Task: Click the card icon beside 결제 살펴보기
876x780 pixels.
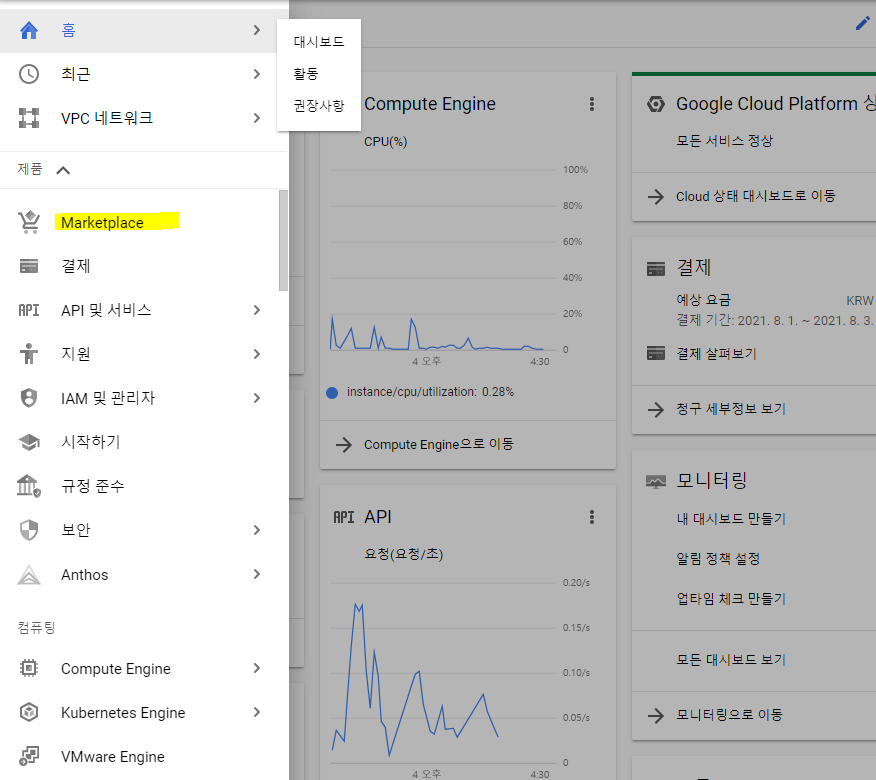Action: point(656,354)
